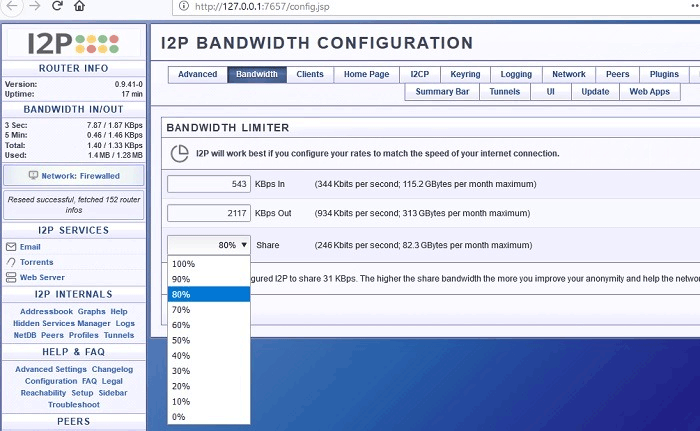
Task: Open the Email service link
Action: (30, 247)
